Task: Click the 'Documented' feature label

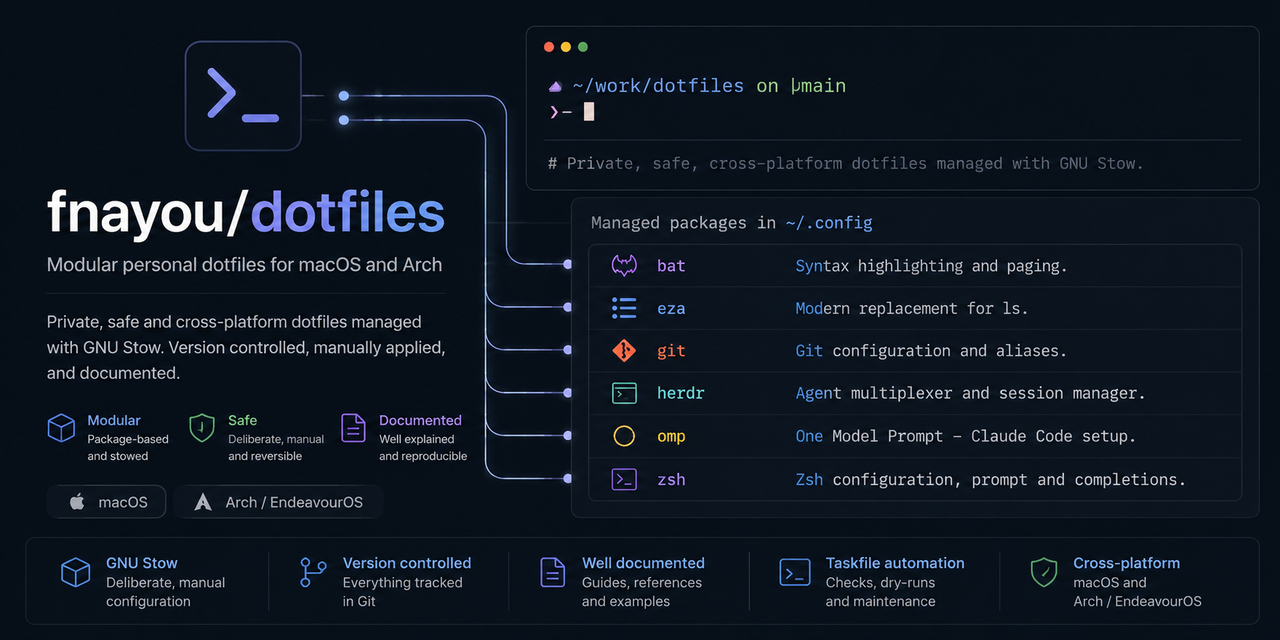Action: 420,420
